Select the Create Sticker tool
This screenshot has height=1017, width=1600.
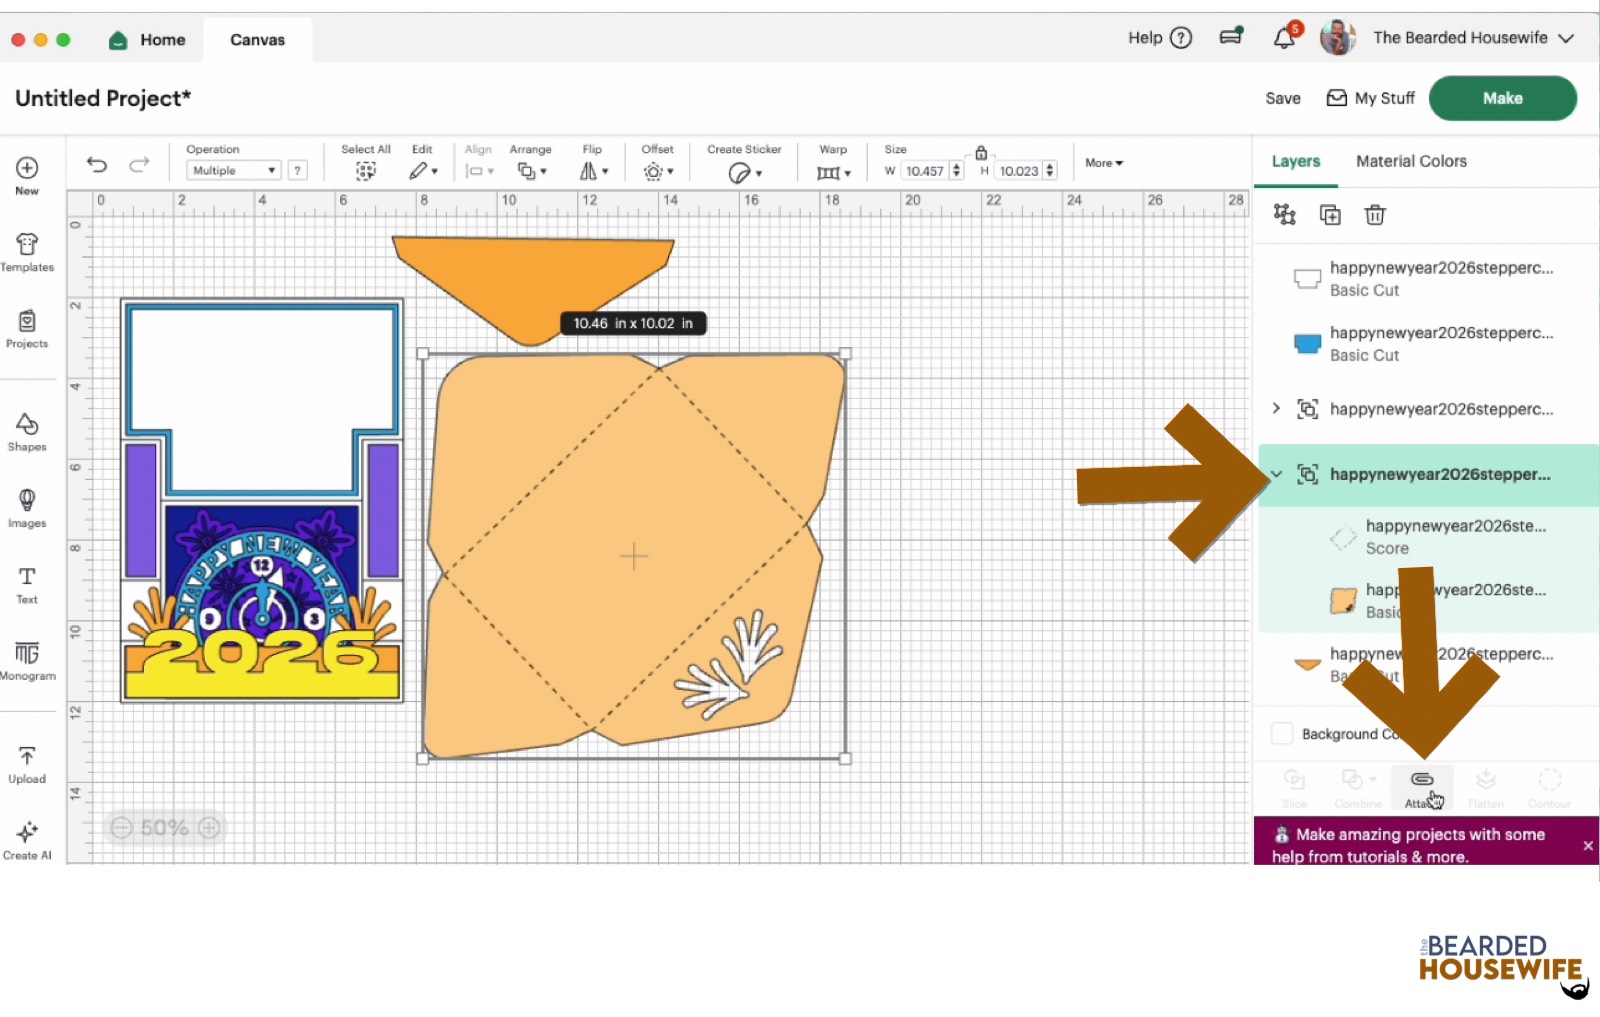[x=738, y=170]
